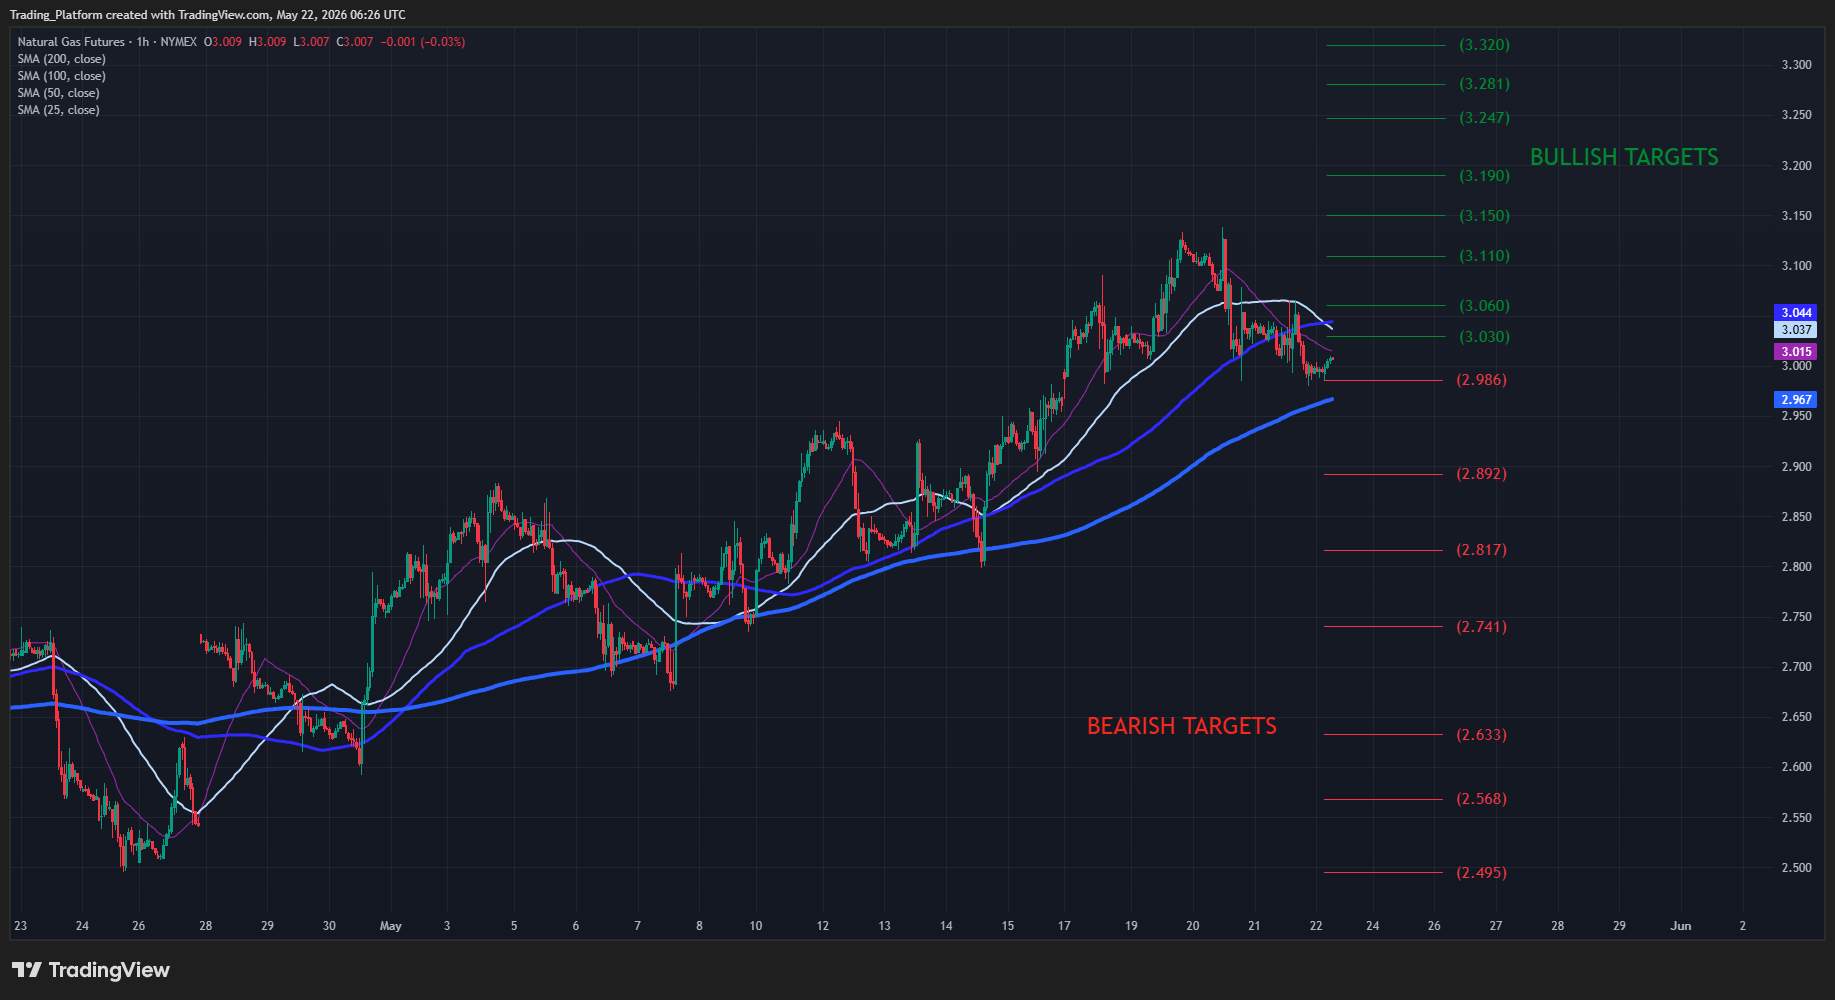Select the (2.633) bearish target label

[1481, 735]
